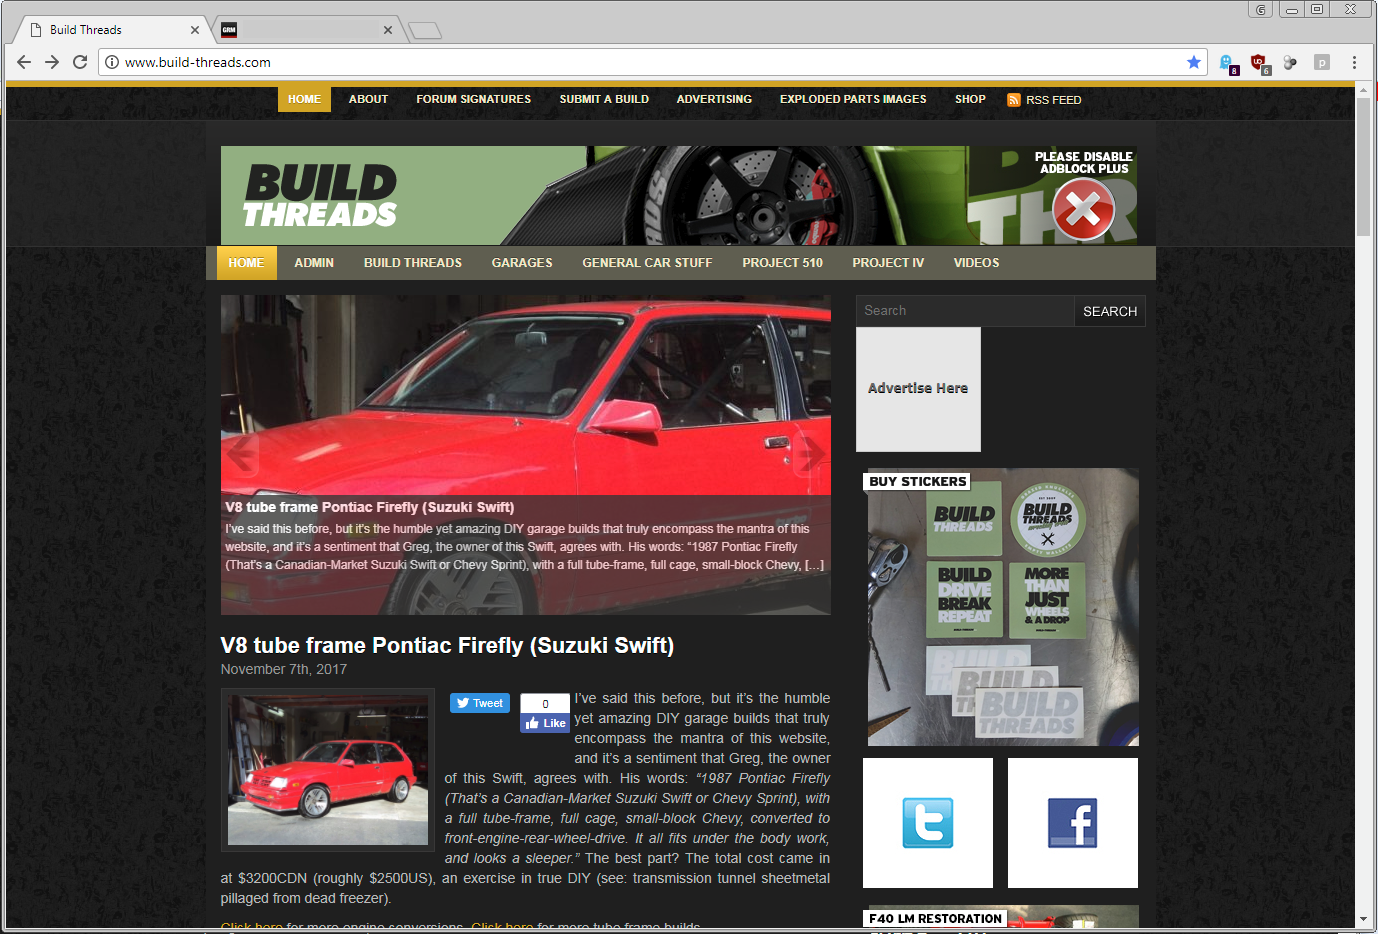
Task: Select ADMIN category tab
Action: point(314,263)
